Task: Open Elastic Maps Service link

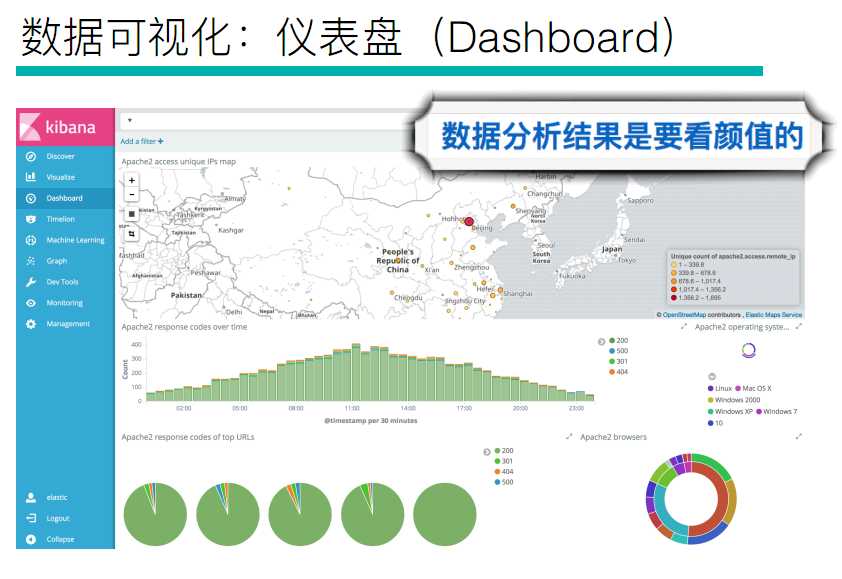Action: pyautogui.click(x=773, y=315)
